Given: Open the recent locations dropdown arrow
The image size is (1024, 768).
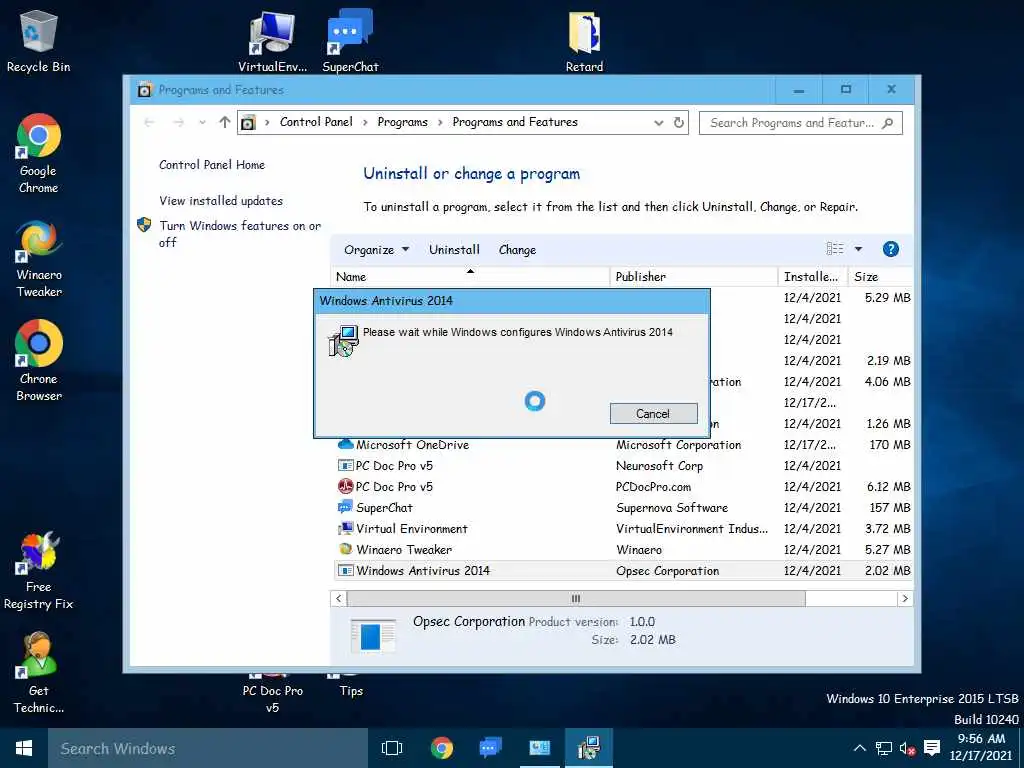Looking at the screenshot, I should [x=202, y=122].
